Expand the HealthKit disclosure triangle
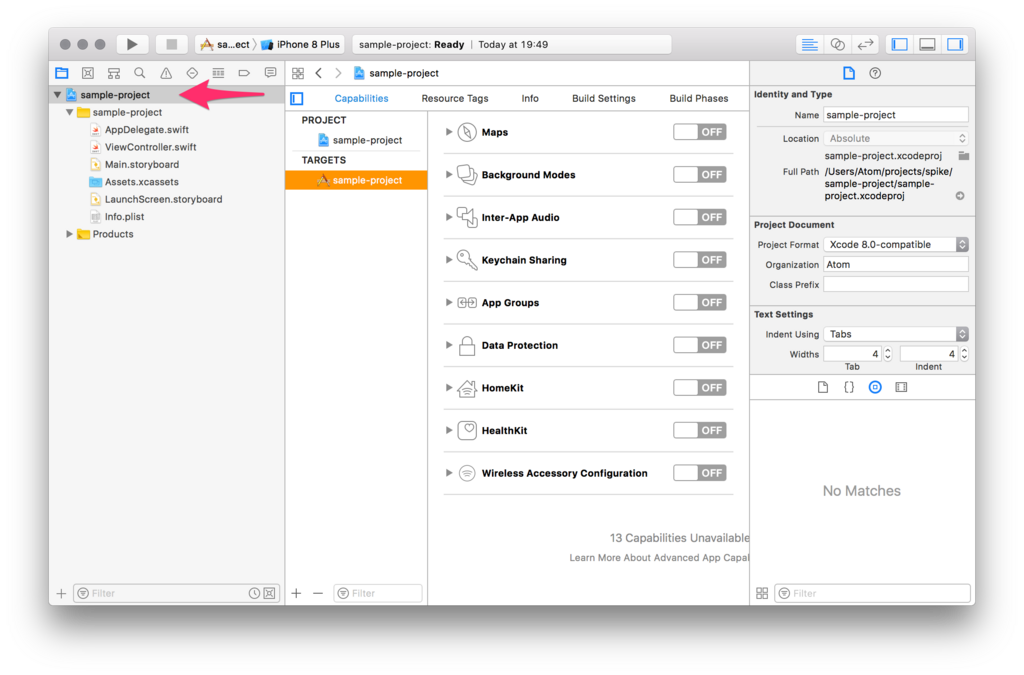 pyautogui.click(x=449, y=430)
